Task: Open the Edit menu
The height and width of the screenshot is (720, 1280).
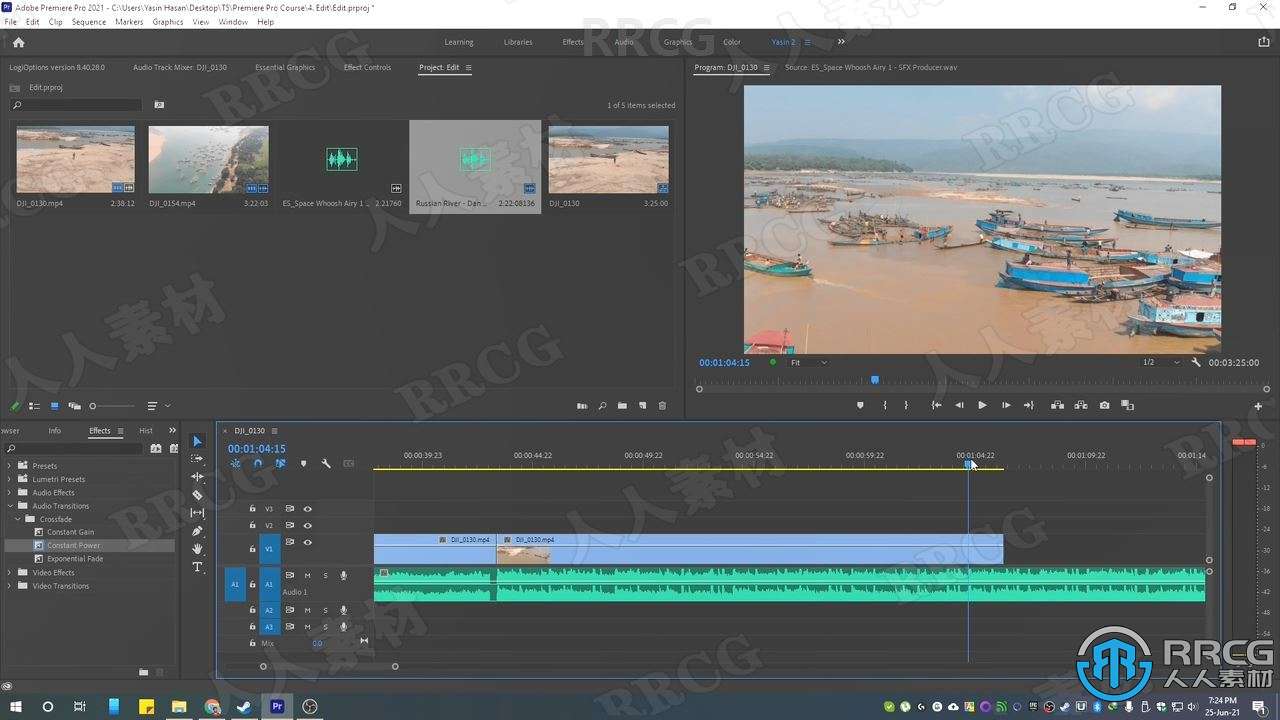Action: [32, 21]
